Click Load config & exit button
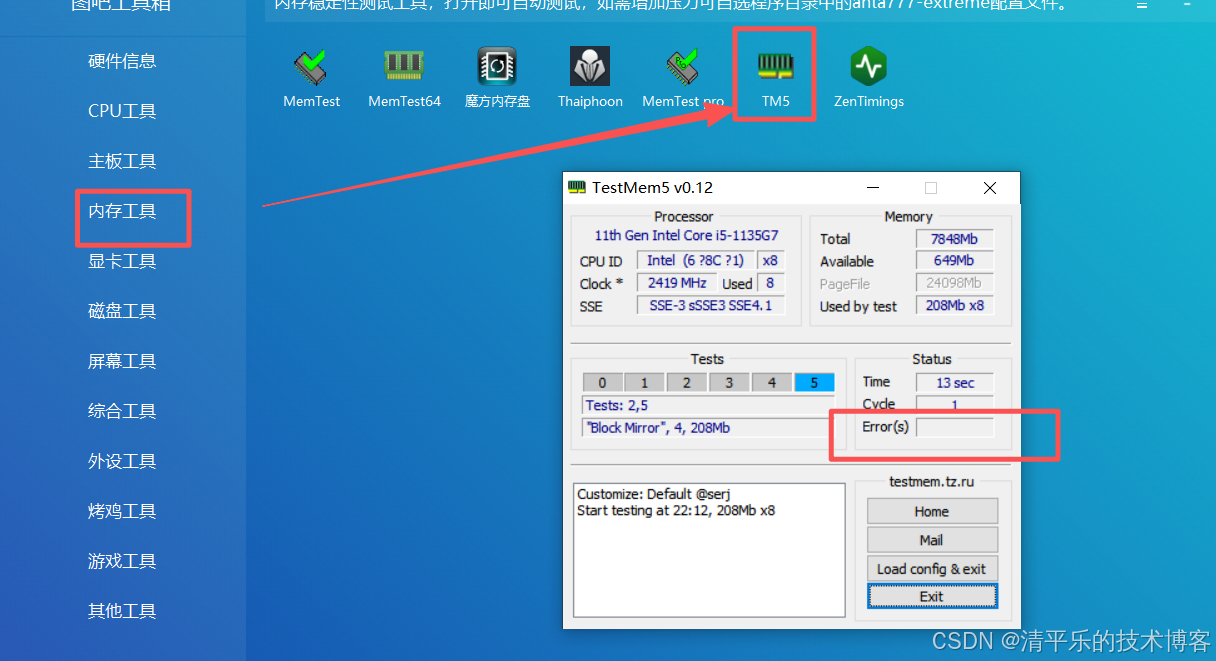1216x661 pixels. (932, 569)
